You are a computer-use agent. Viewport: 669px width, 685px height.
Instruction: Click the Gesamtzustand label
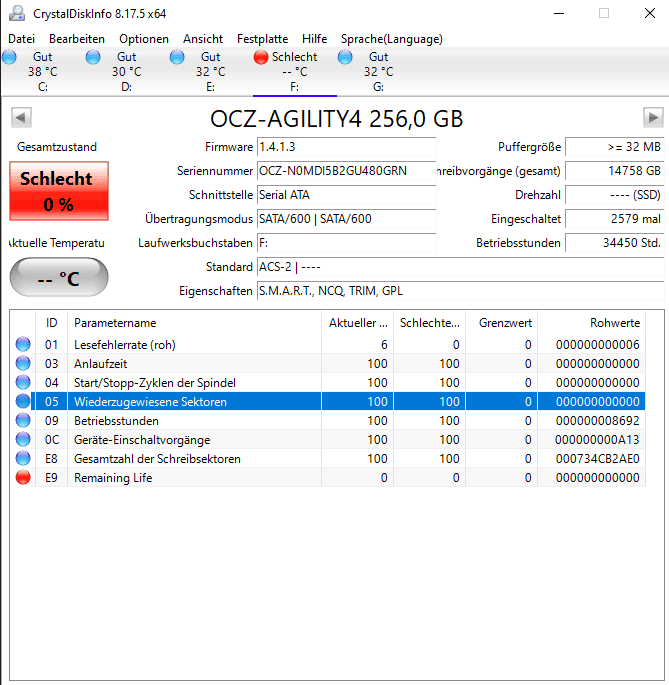tap(57, 147)
